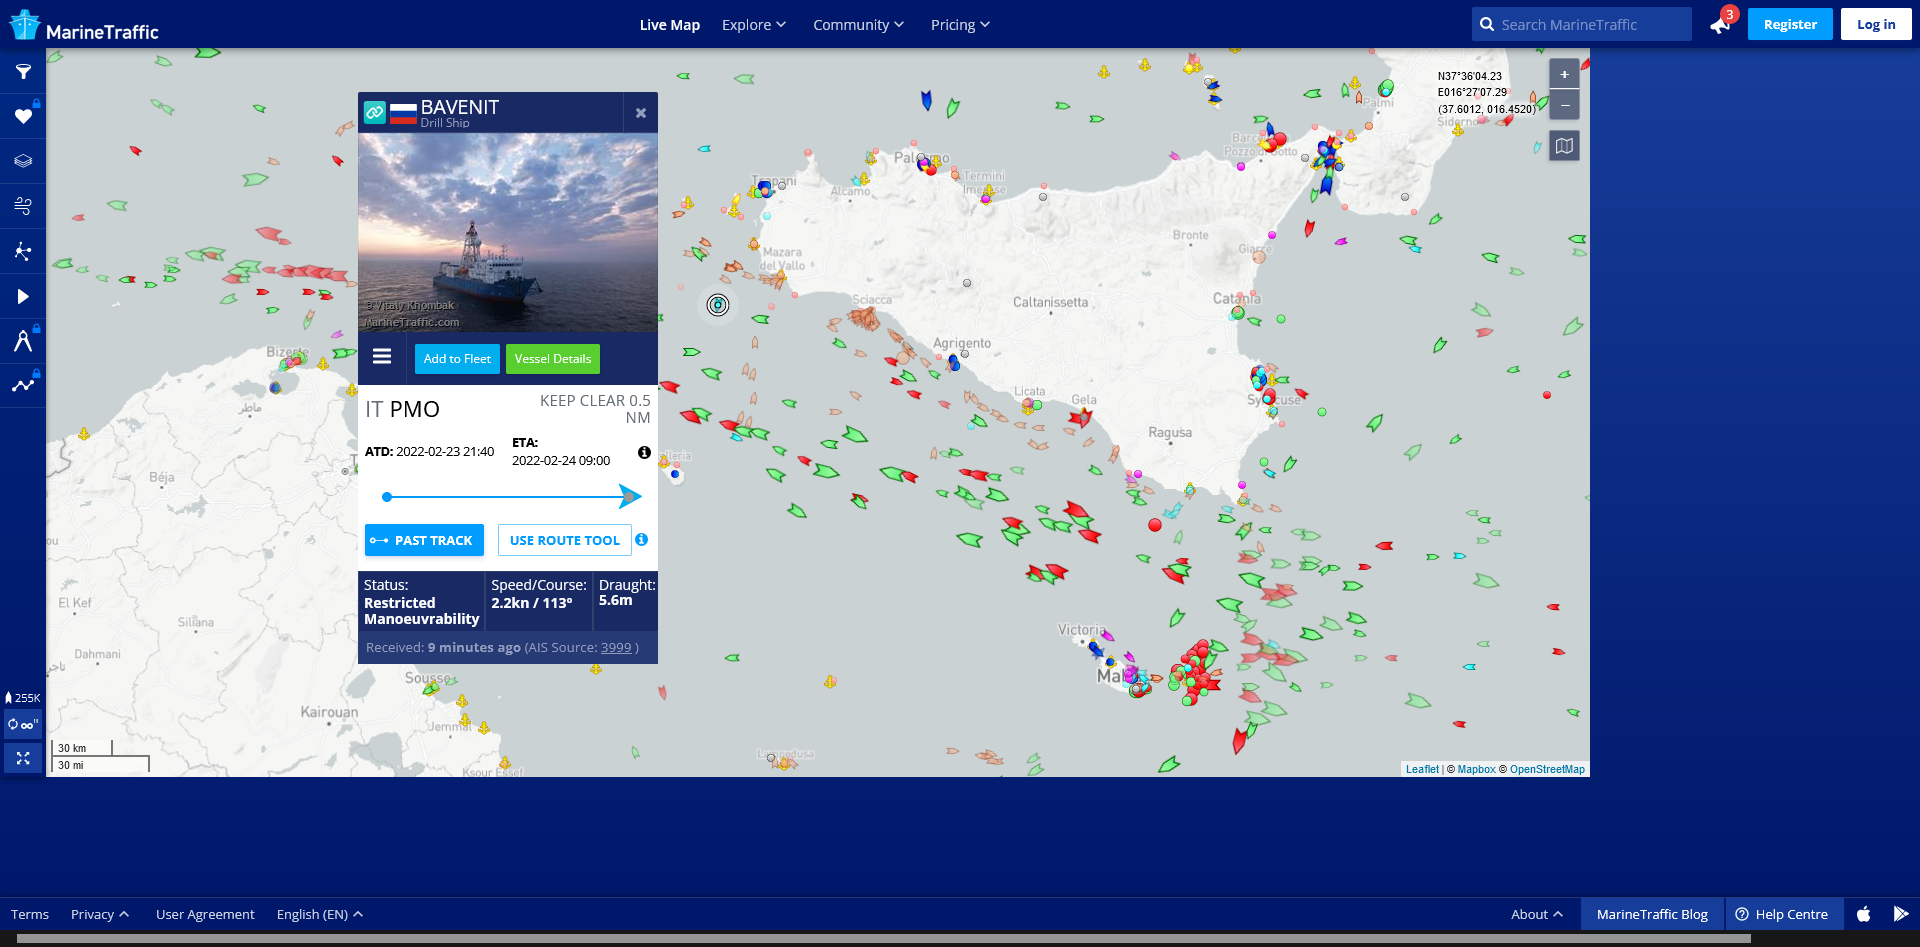Open density/routes network icon
This screenshot has height=947, width=1920.
23,251
